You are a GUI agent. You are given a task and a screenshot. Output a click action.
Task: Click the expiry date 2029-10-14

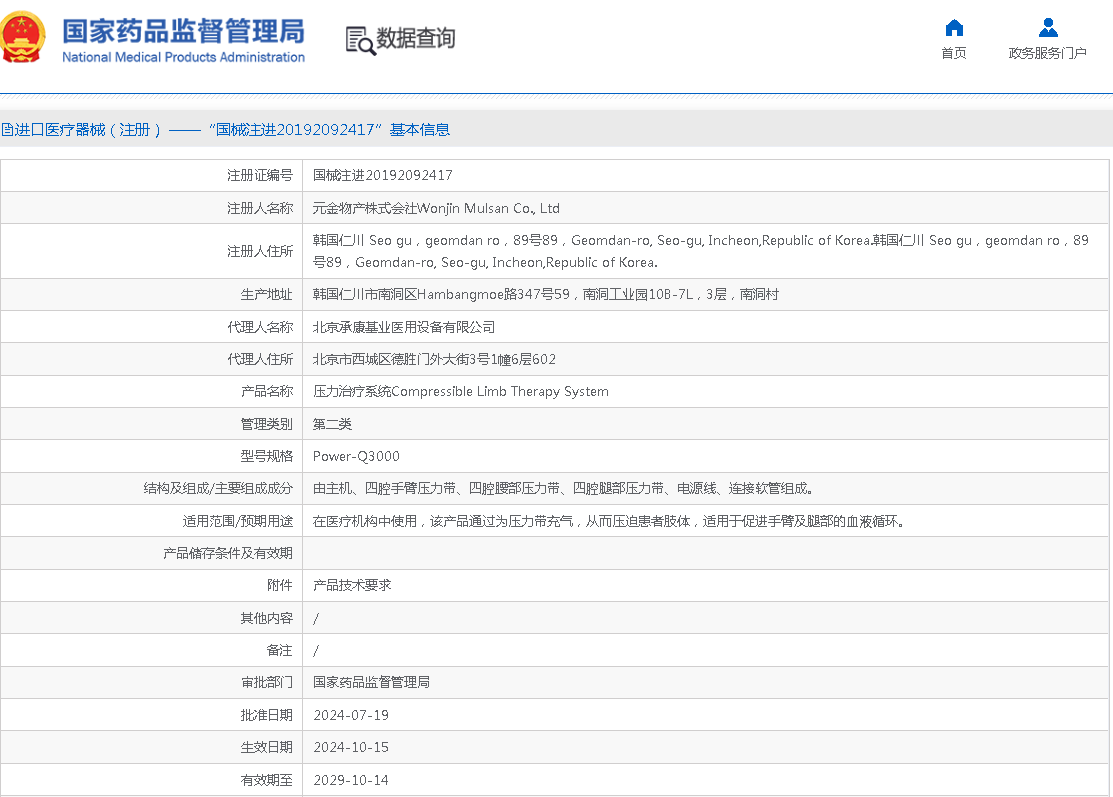coord(351,780)
